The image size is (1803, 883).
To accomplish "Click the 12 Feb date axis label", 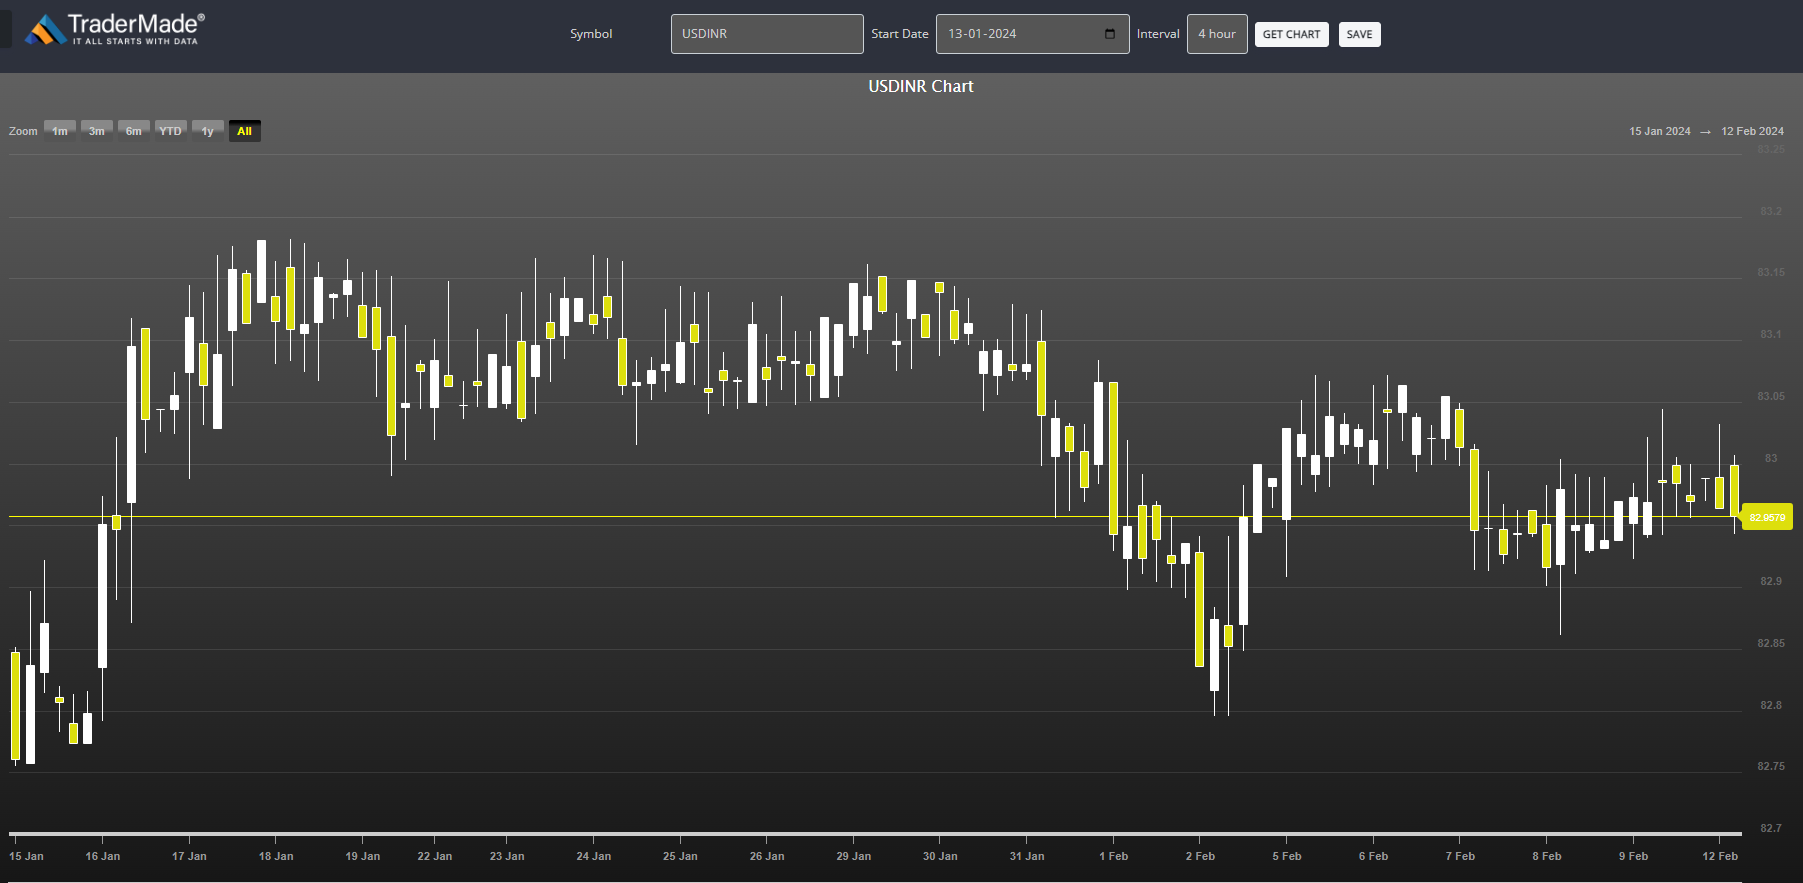I will pyautogui.click(x=1720, y=856).
